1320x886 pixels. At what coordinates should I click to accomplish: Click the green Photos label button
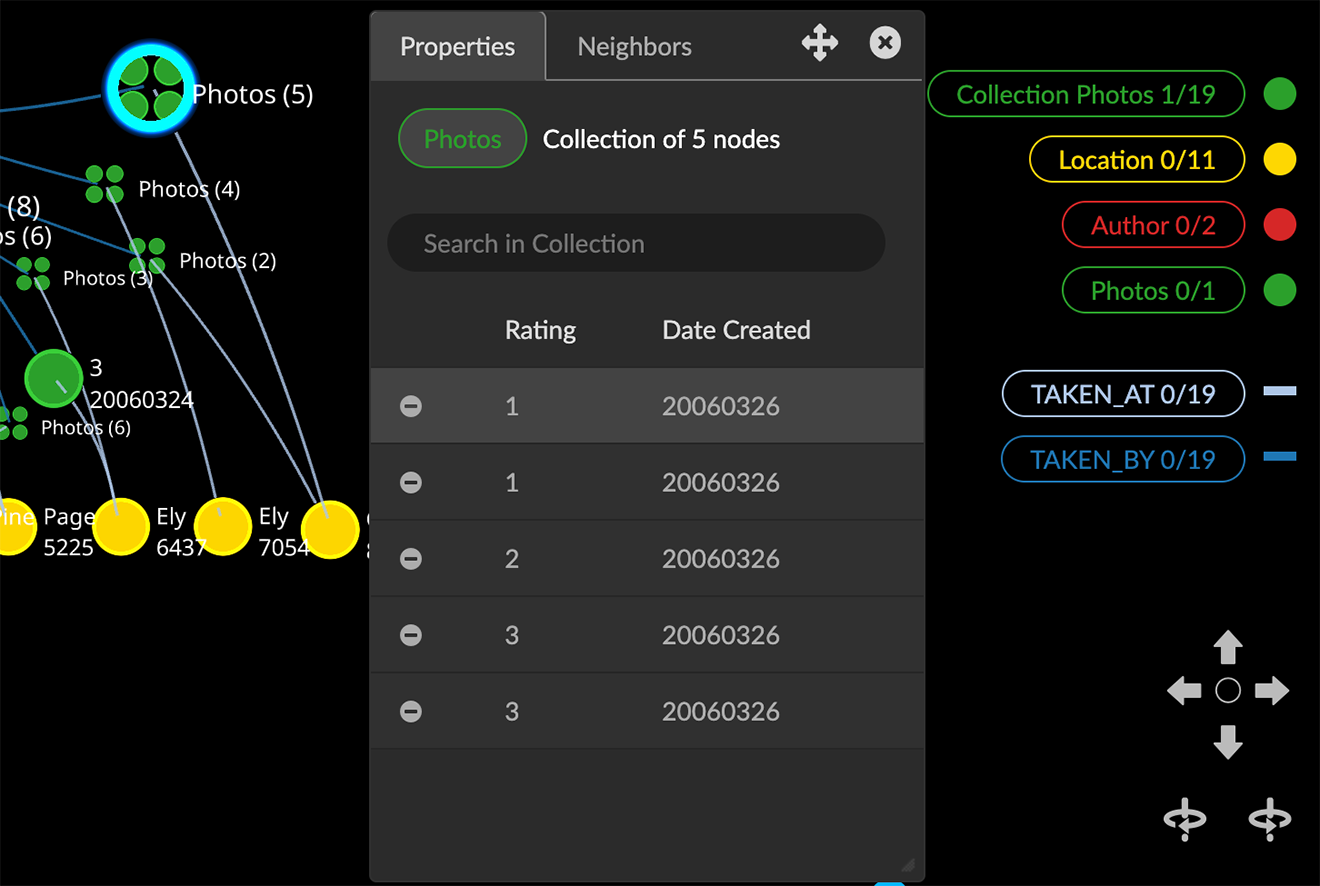click(x=462, y=139)
